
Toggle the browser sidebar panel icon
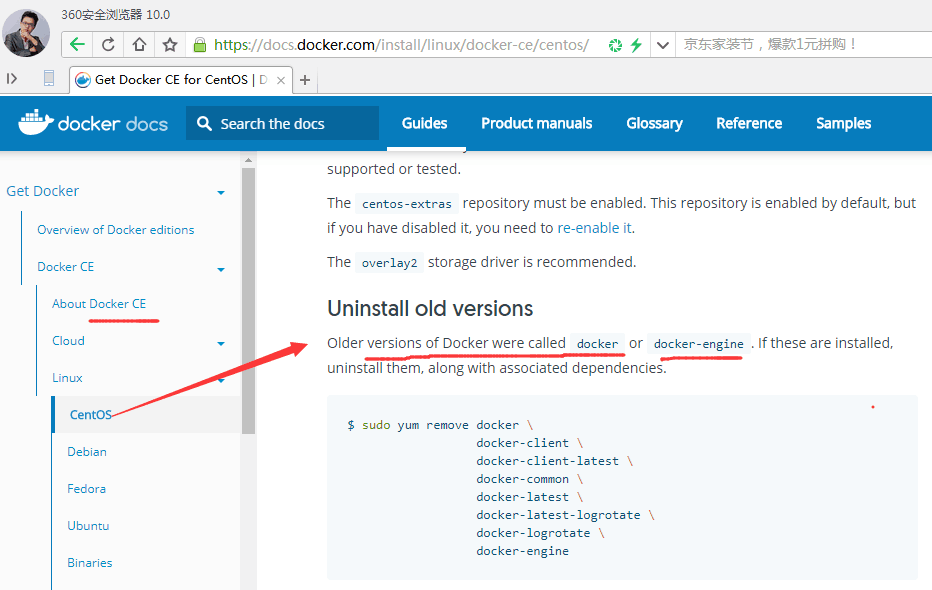pos(12,78)
